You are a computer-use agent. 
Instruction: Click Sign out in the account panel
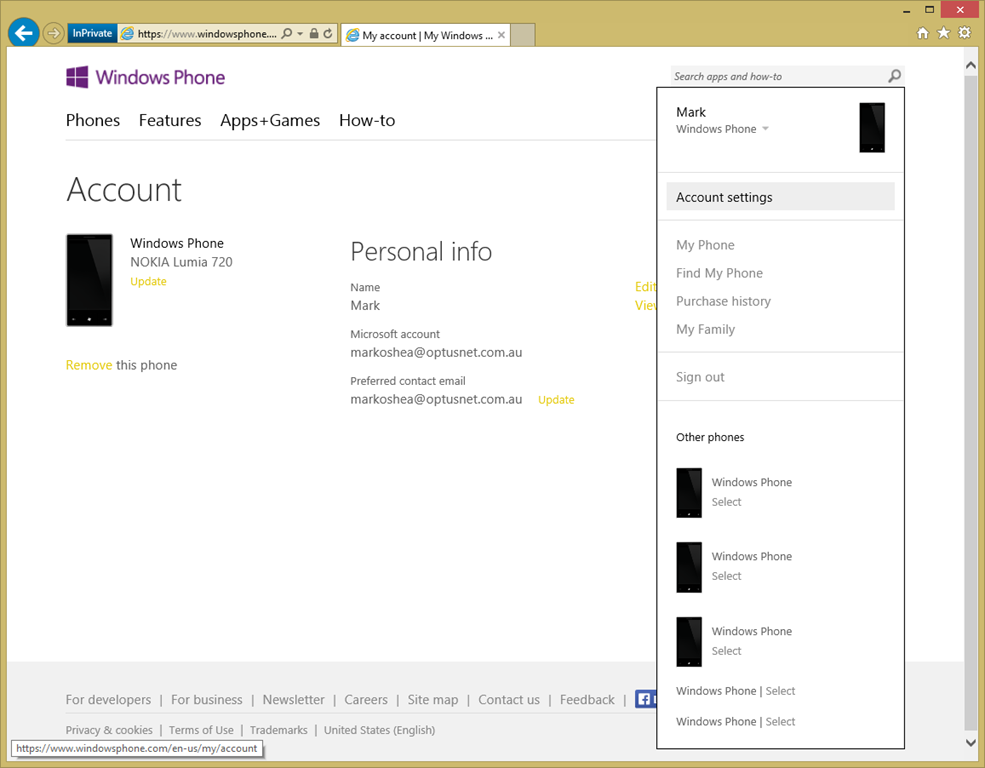pos(700,377)
